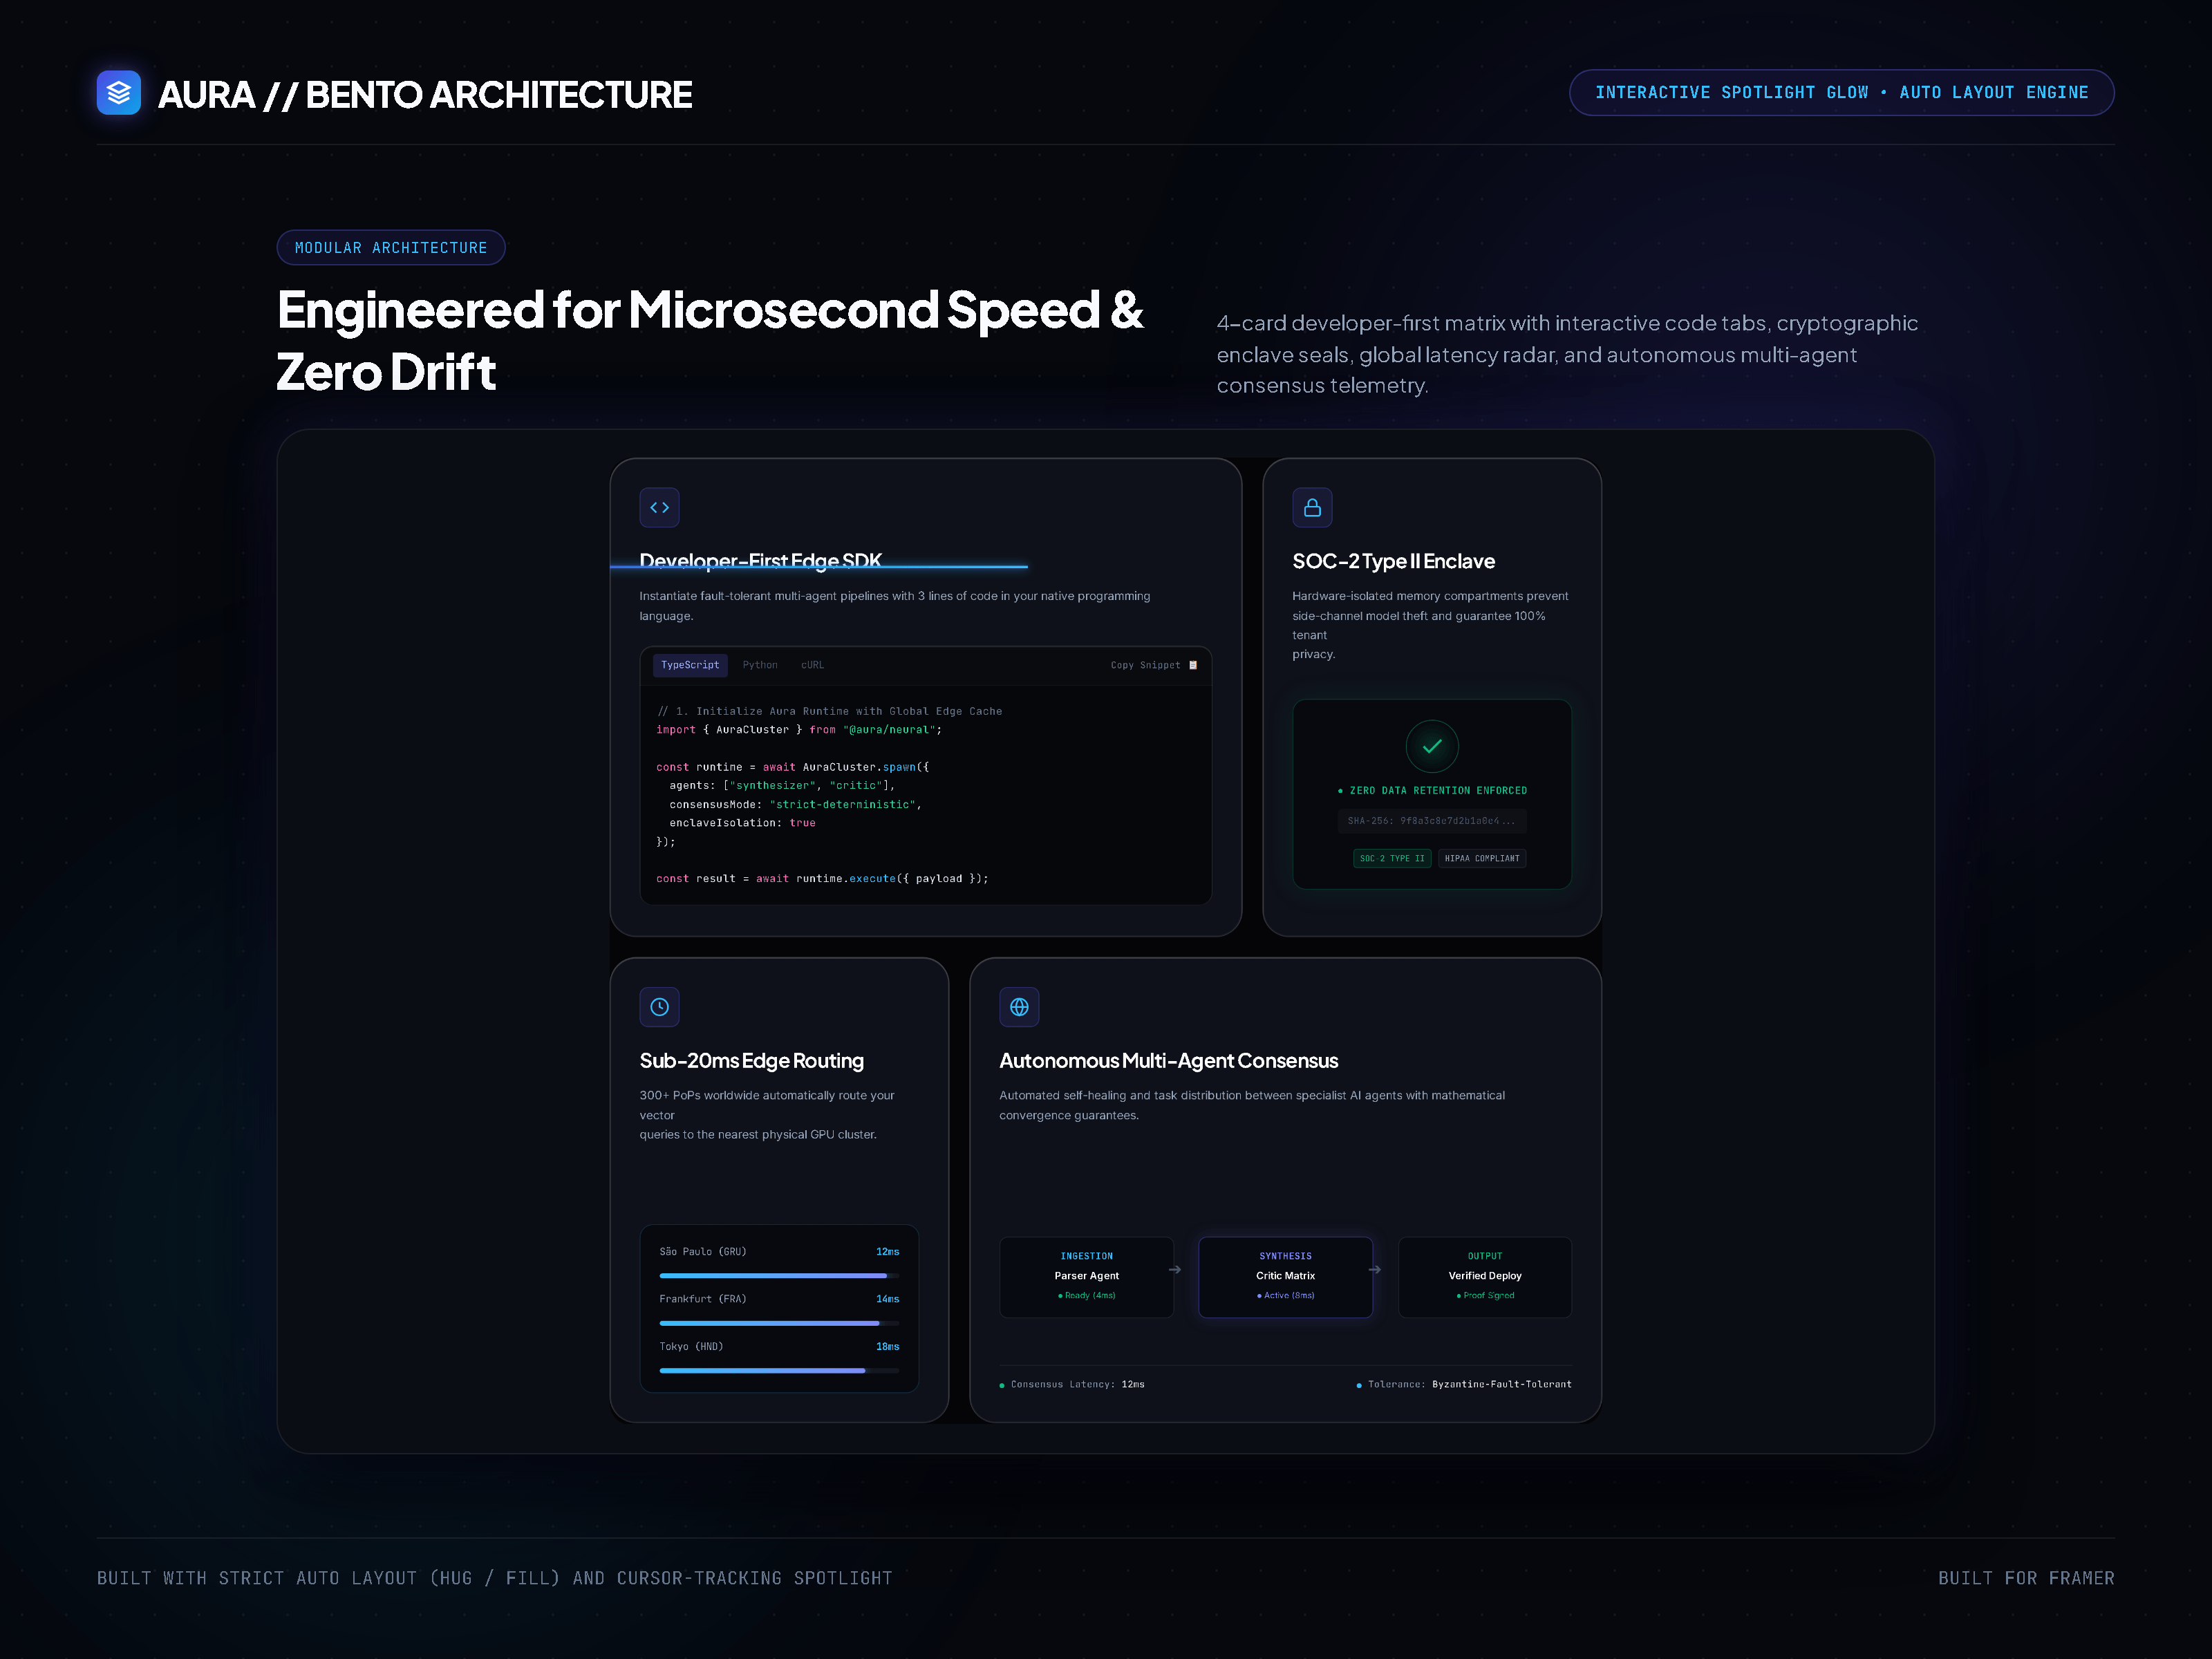Click the Proof Signed status text
Image resolution: width=2212 pixels, height=1659 pixels.
[x=1485, y=1295]
